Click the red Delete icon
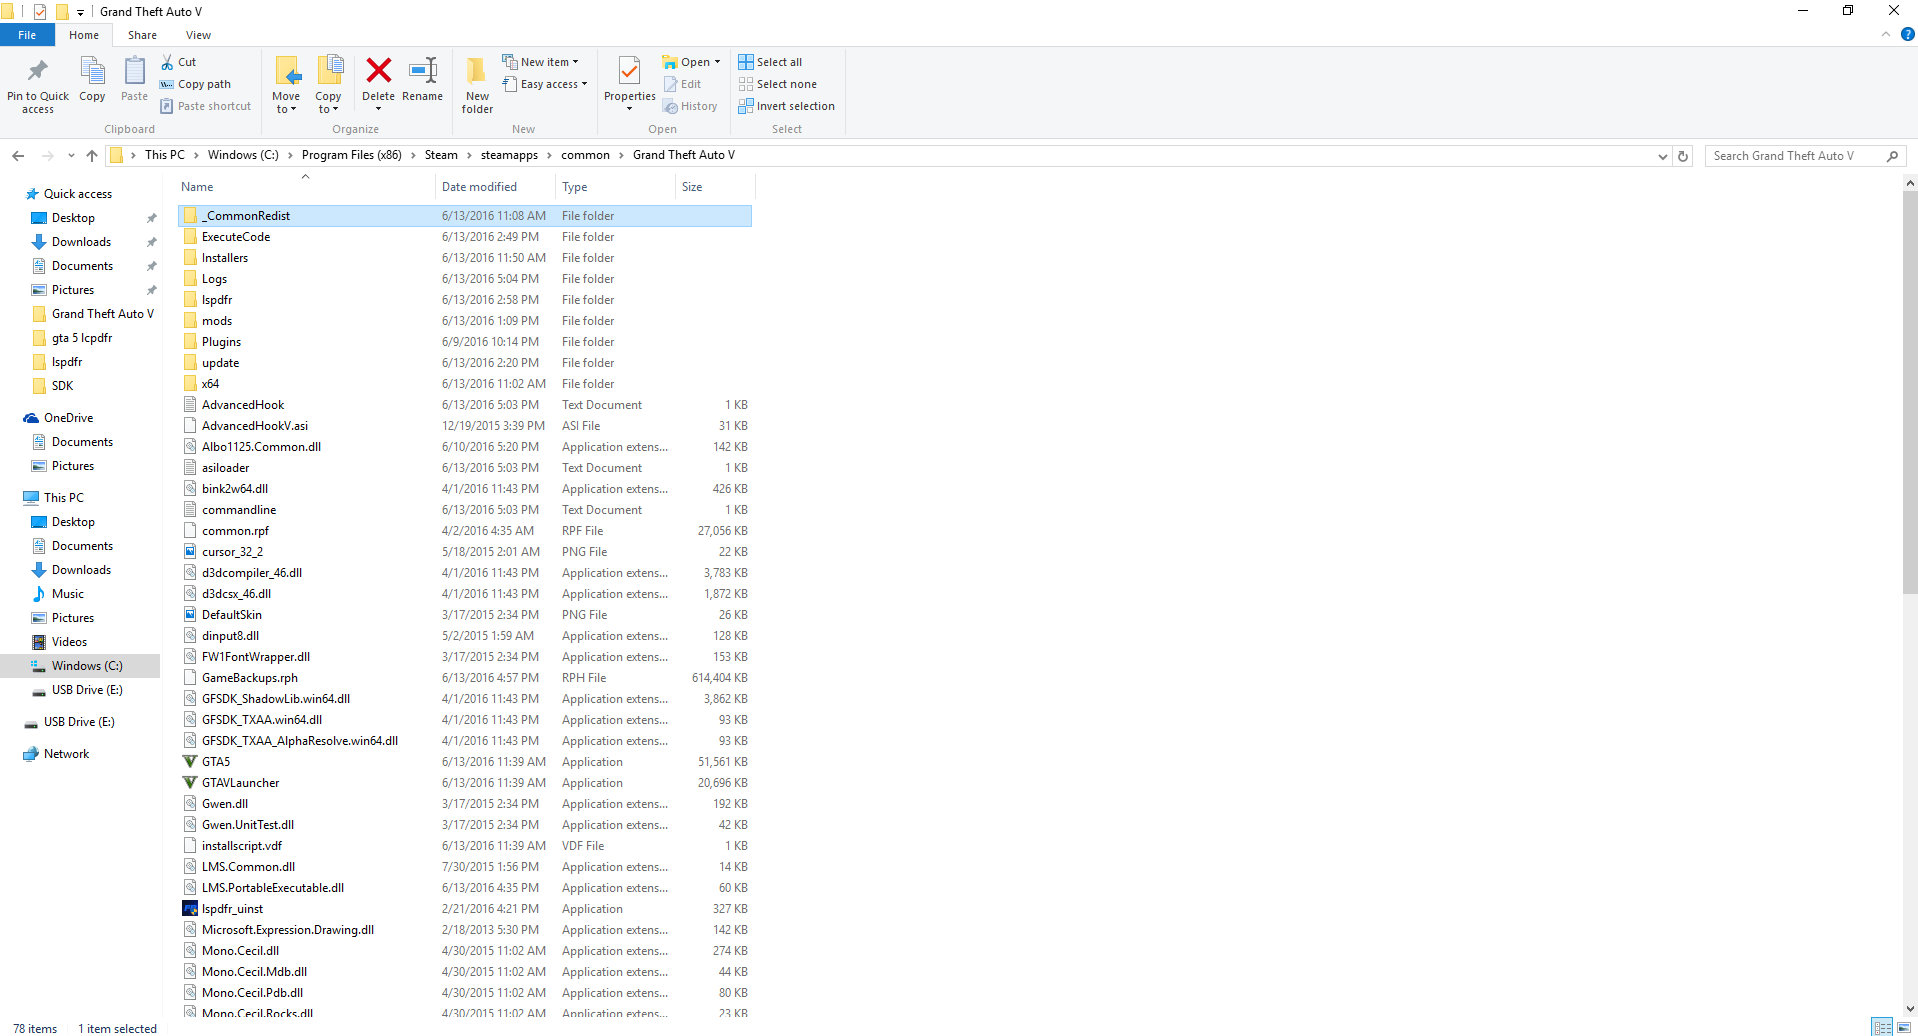Image resolution: width=1918 pixels, height=1036 pixels. point(378,70)
